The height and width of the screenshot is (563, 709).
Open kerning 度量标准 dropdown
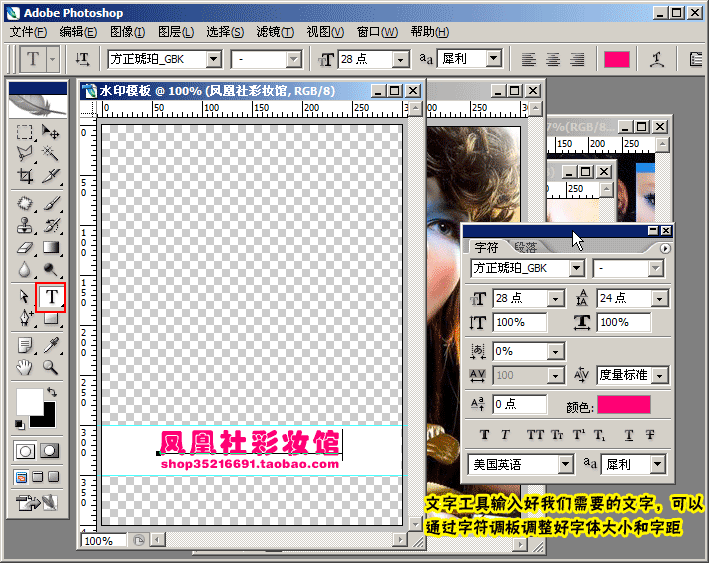660,375
